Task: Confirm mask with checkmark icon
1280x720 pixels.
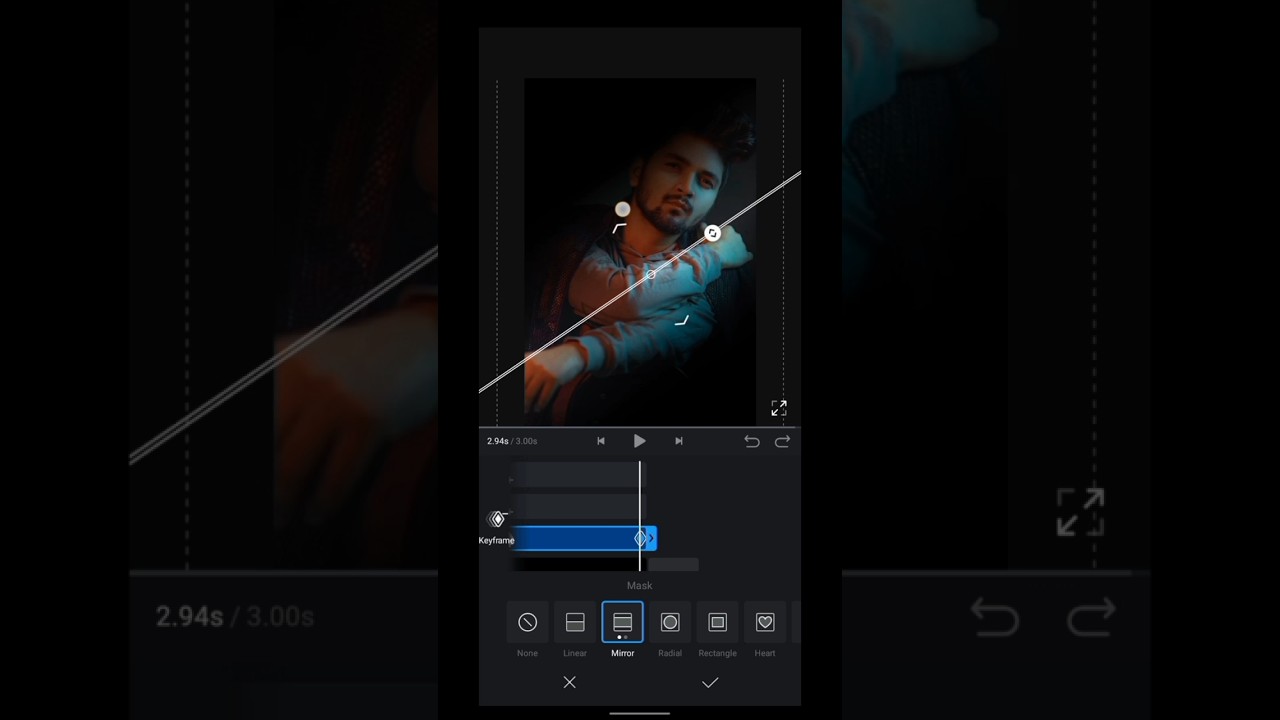Action: pos(710,682)
